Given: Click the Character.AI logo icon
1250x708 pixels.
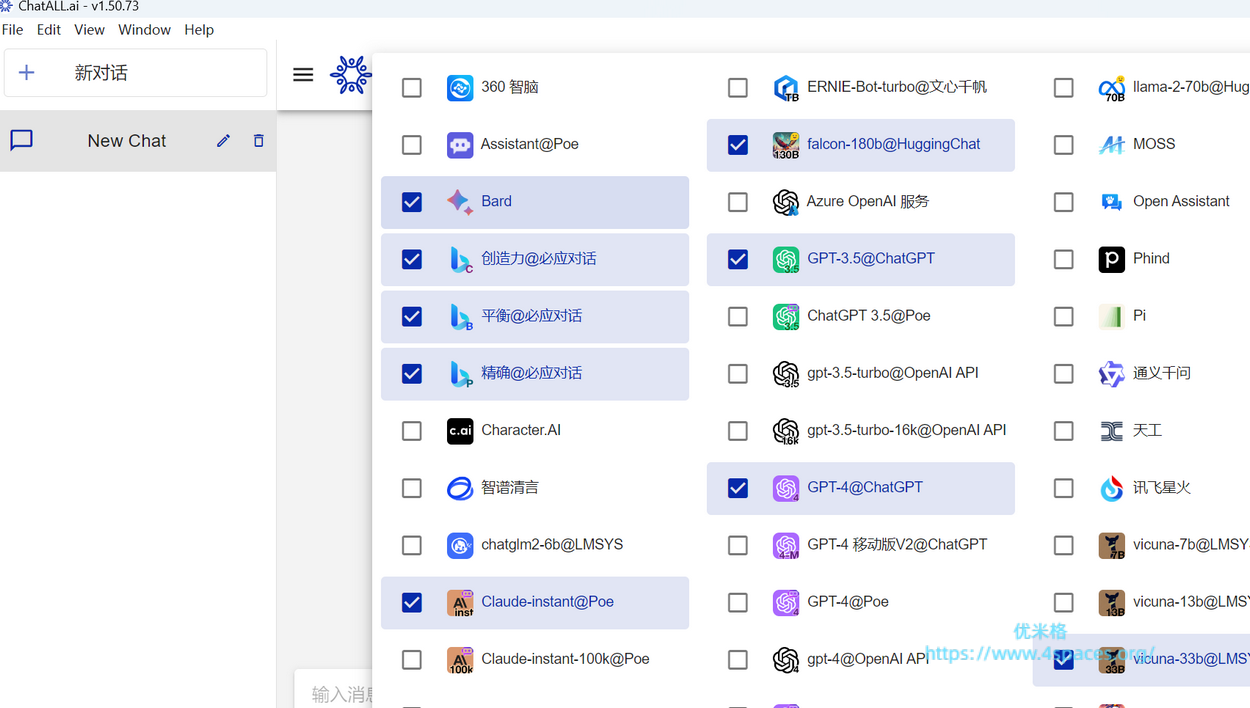Looking at the screenshot, I should pyautogui.click(x=460, y=431).
